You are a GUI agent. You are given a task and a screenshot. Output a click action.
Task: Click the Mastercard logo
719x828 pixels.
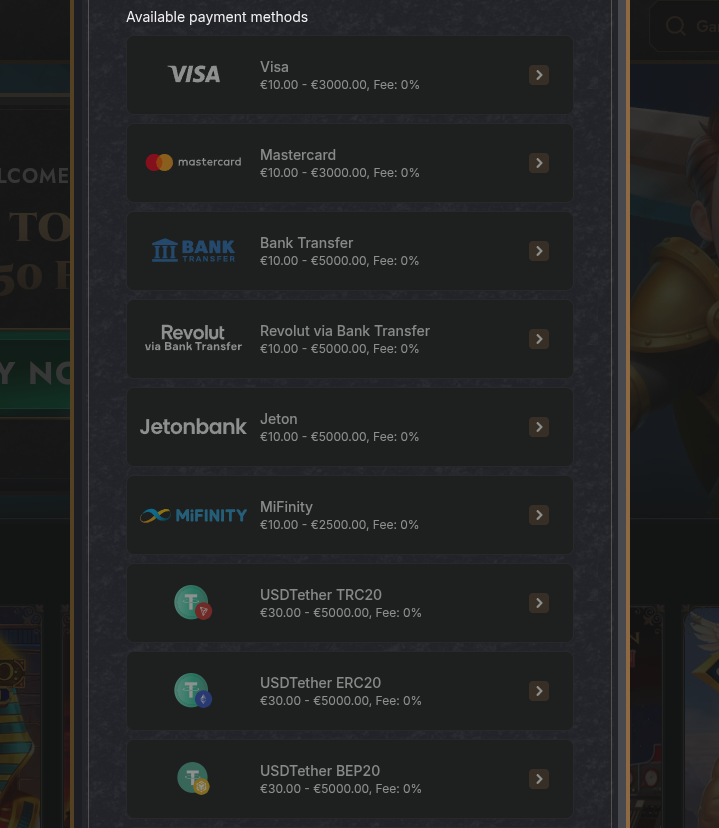[193, 162]
